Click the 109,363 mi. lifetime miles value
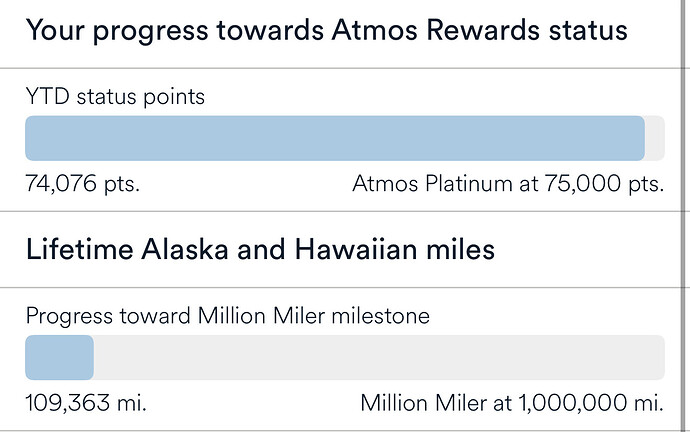 86,403
